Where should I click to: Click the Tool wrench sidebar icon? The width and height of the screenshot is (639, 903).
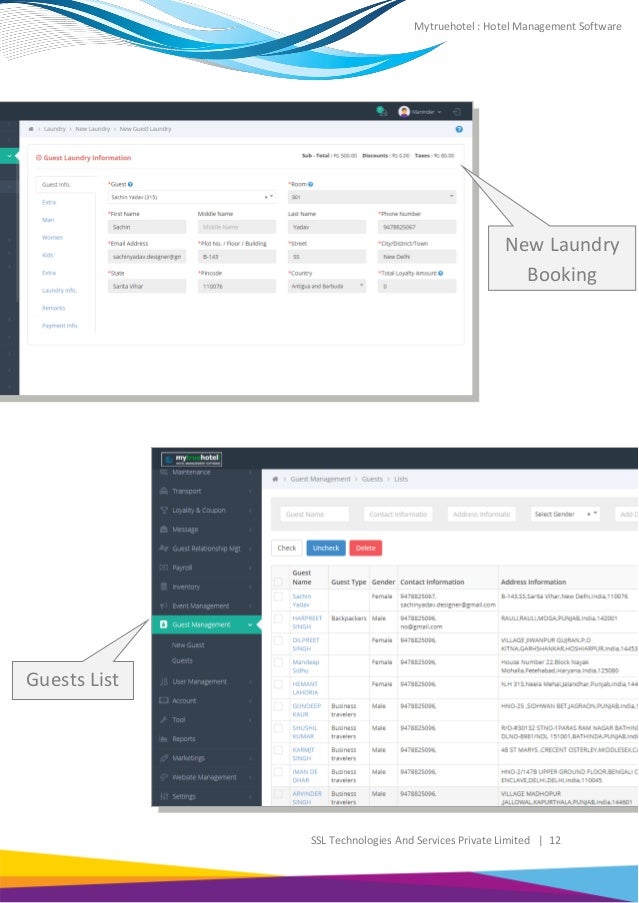[163, 720]
